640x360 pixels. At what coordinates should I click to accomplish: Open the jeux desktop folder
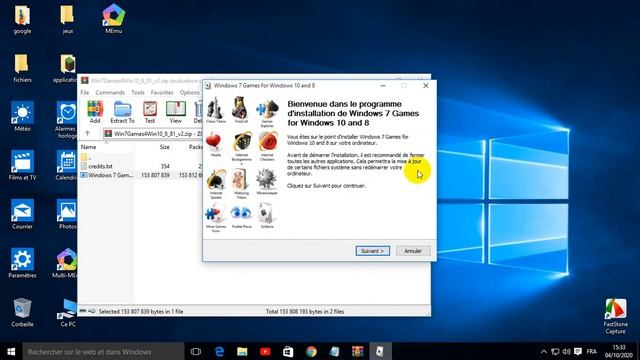coord(67,20)
